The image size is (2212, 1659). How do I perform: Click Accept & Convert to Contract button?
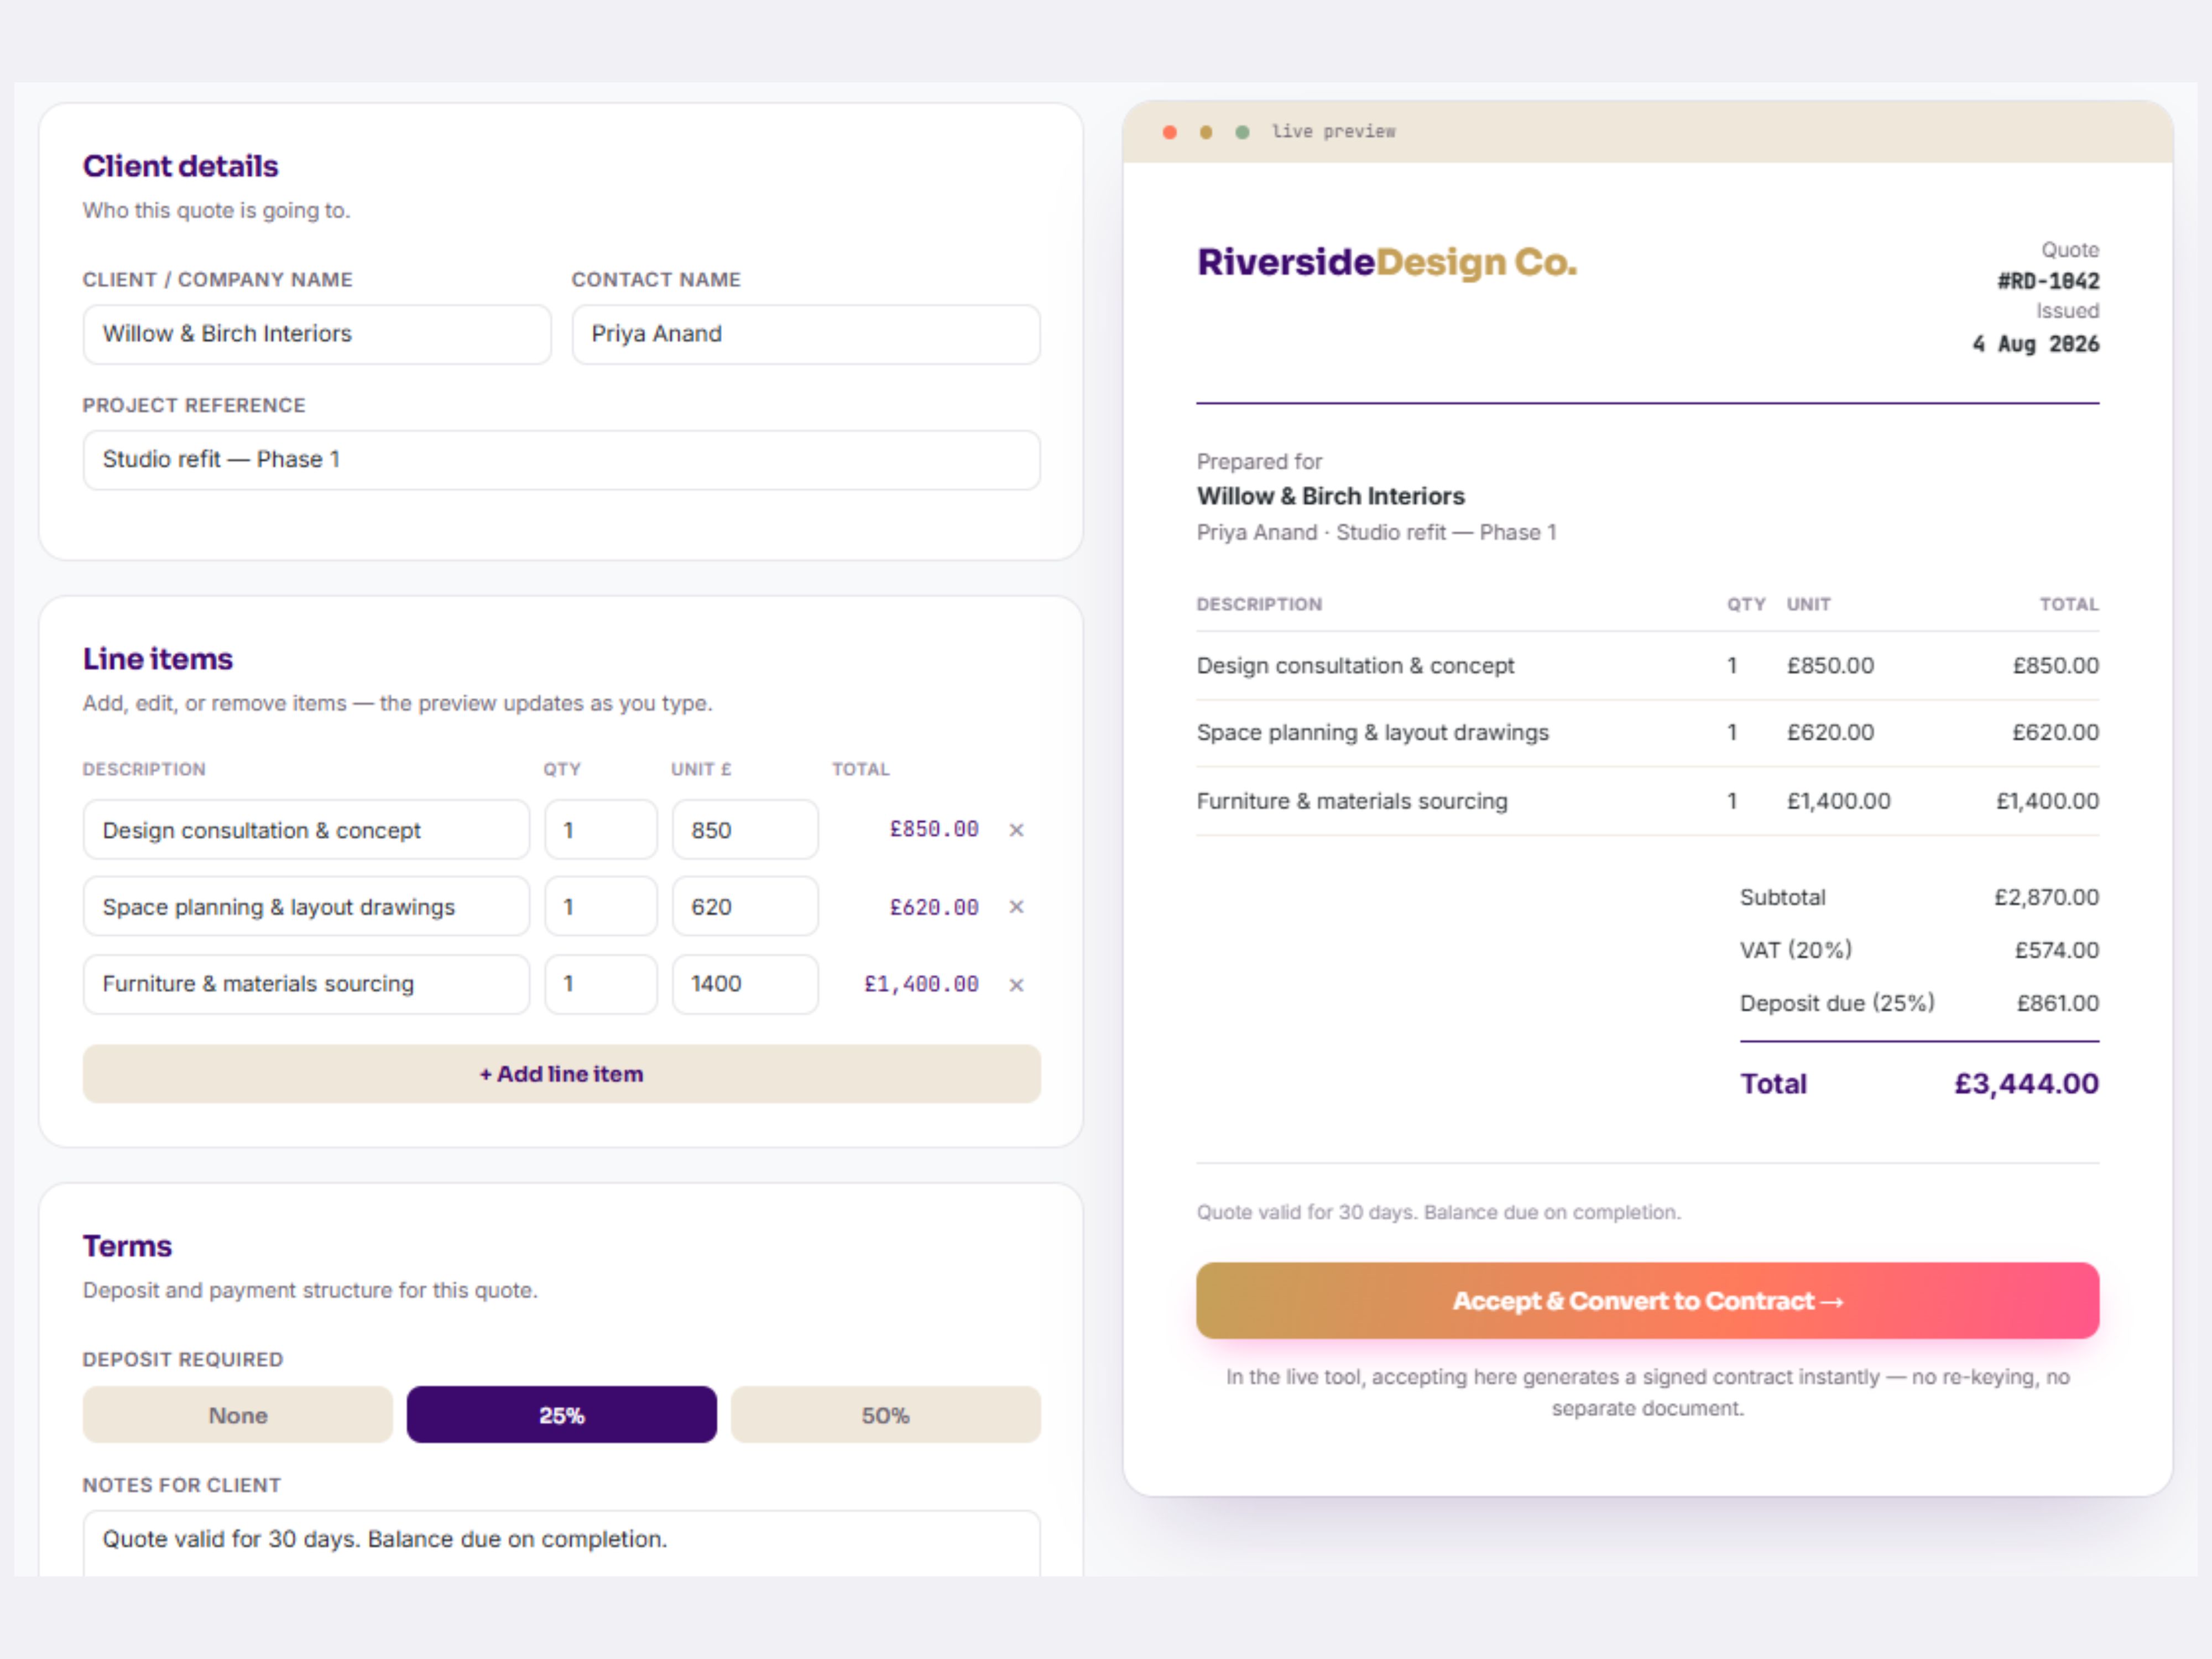coord(1648,1301)
